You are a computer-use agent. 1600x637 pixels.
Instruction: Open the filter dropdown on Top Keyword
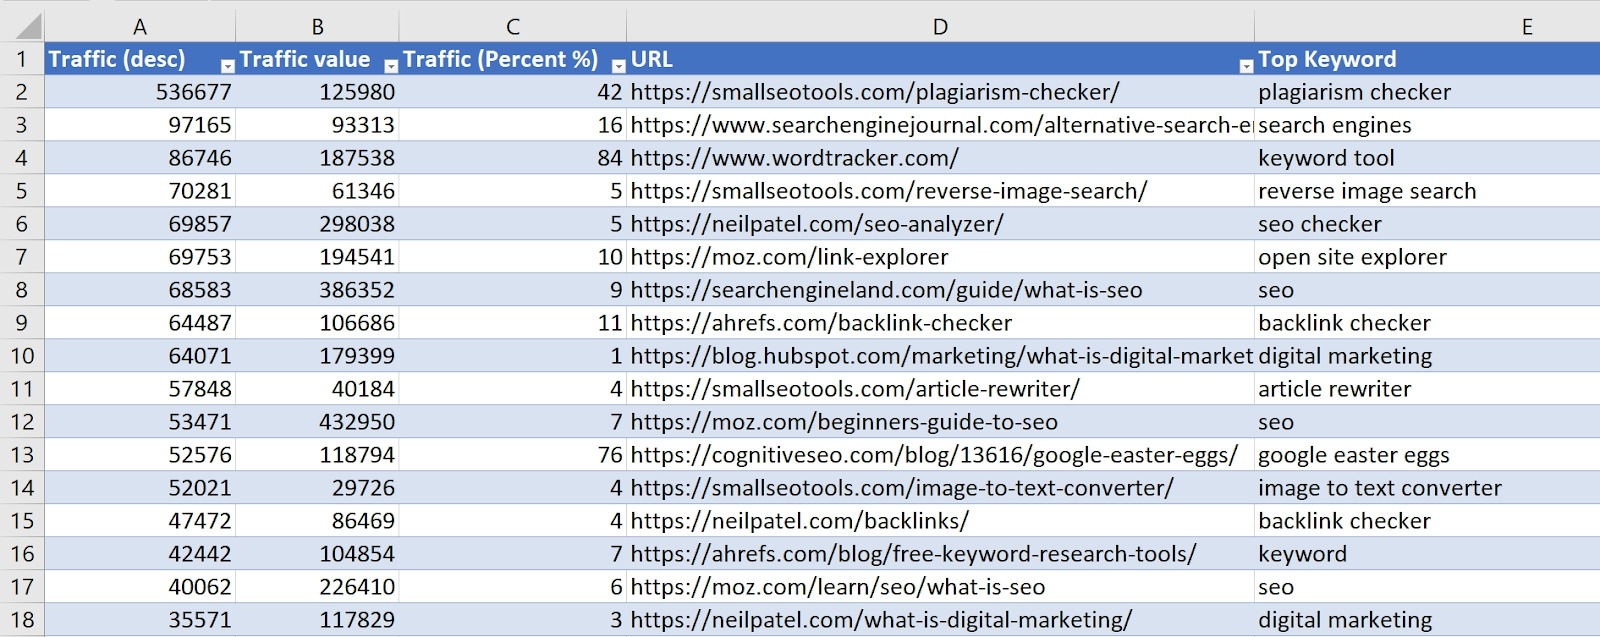1590,64
